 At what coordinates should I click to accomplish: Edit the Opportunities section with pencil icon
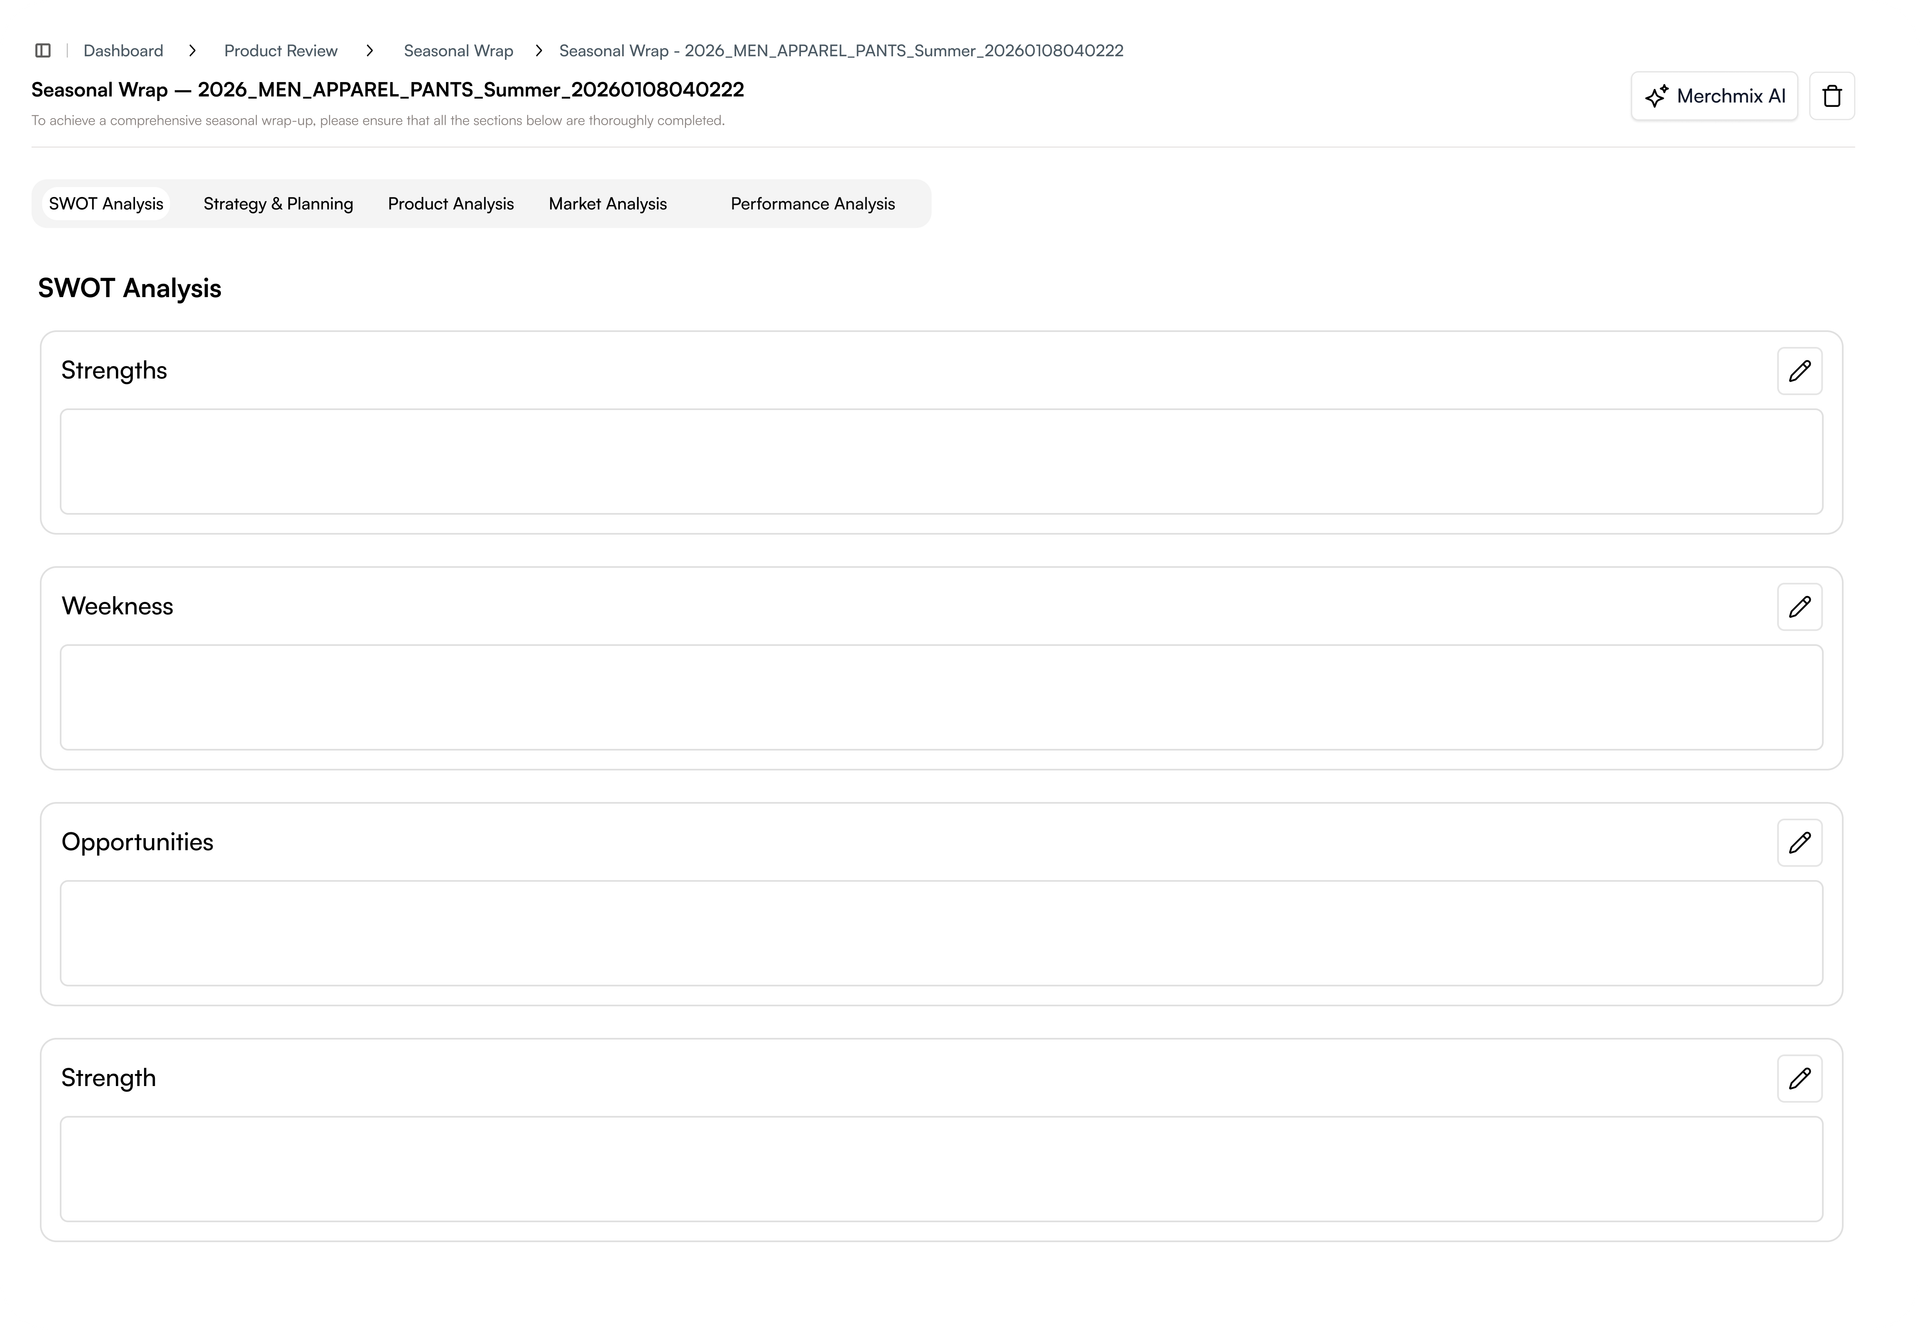[x=1799, y=843]
